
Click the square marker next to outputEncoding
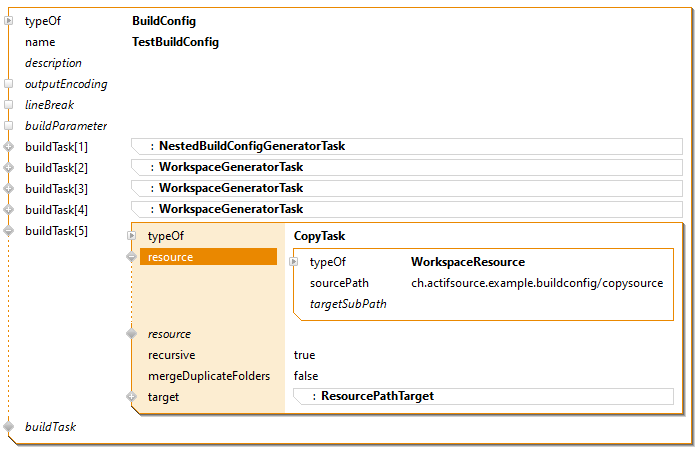click(x=9, y=84)
